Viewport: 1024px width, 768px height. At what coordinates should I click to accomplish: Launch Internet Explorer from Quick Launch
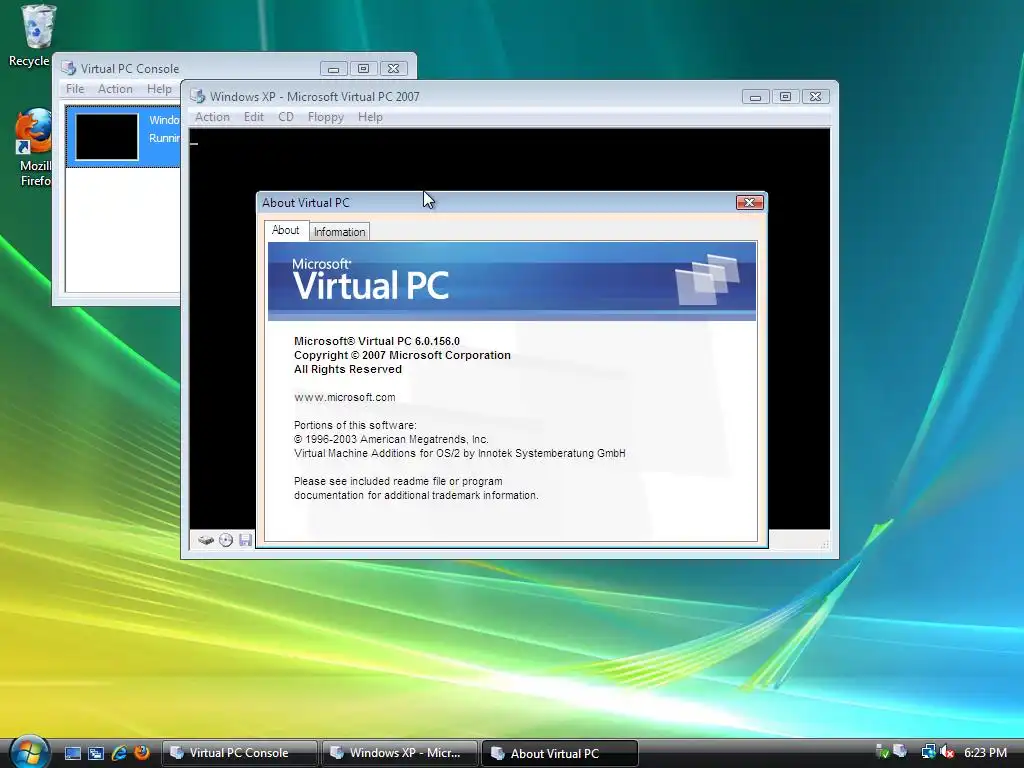pyautogui.click(x=119, y=753)
